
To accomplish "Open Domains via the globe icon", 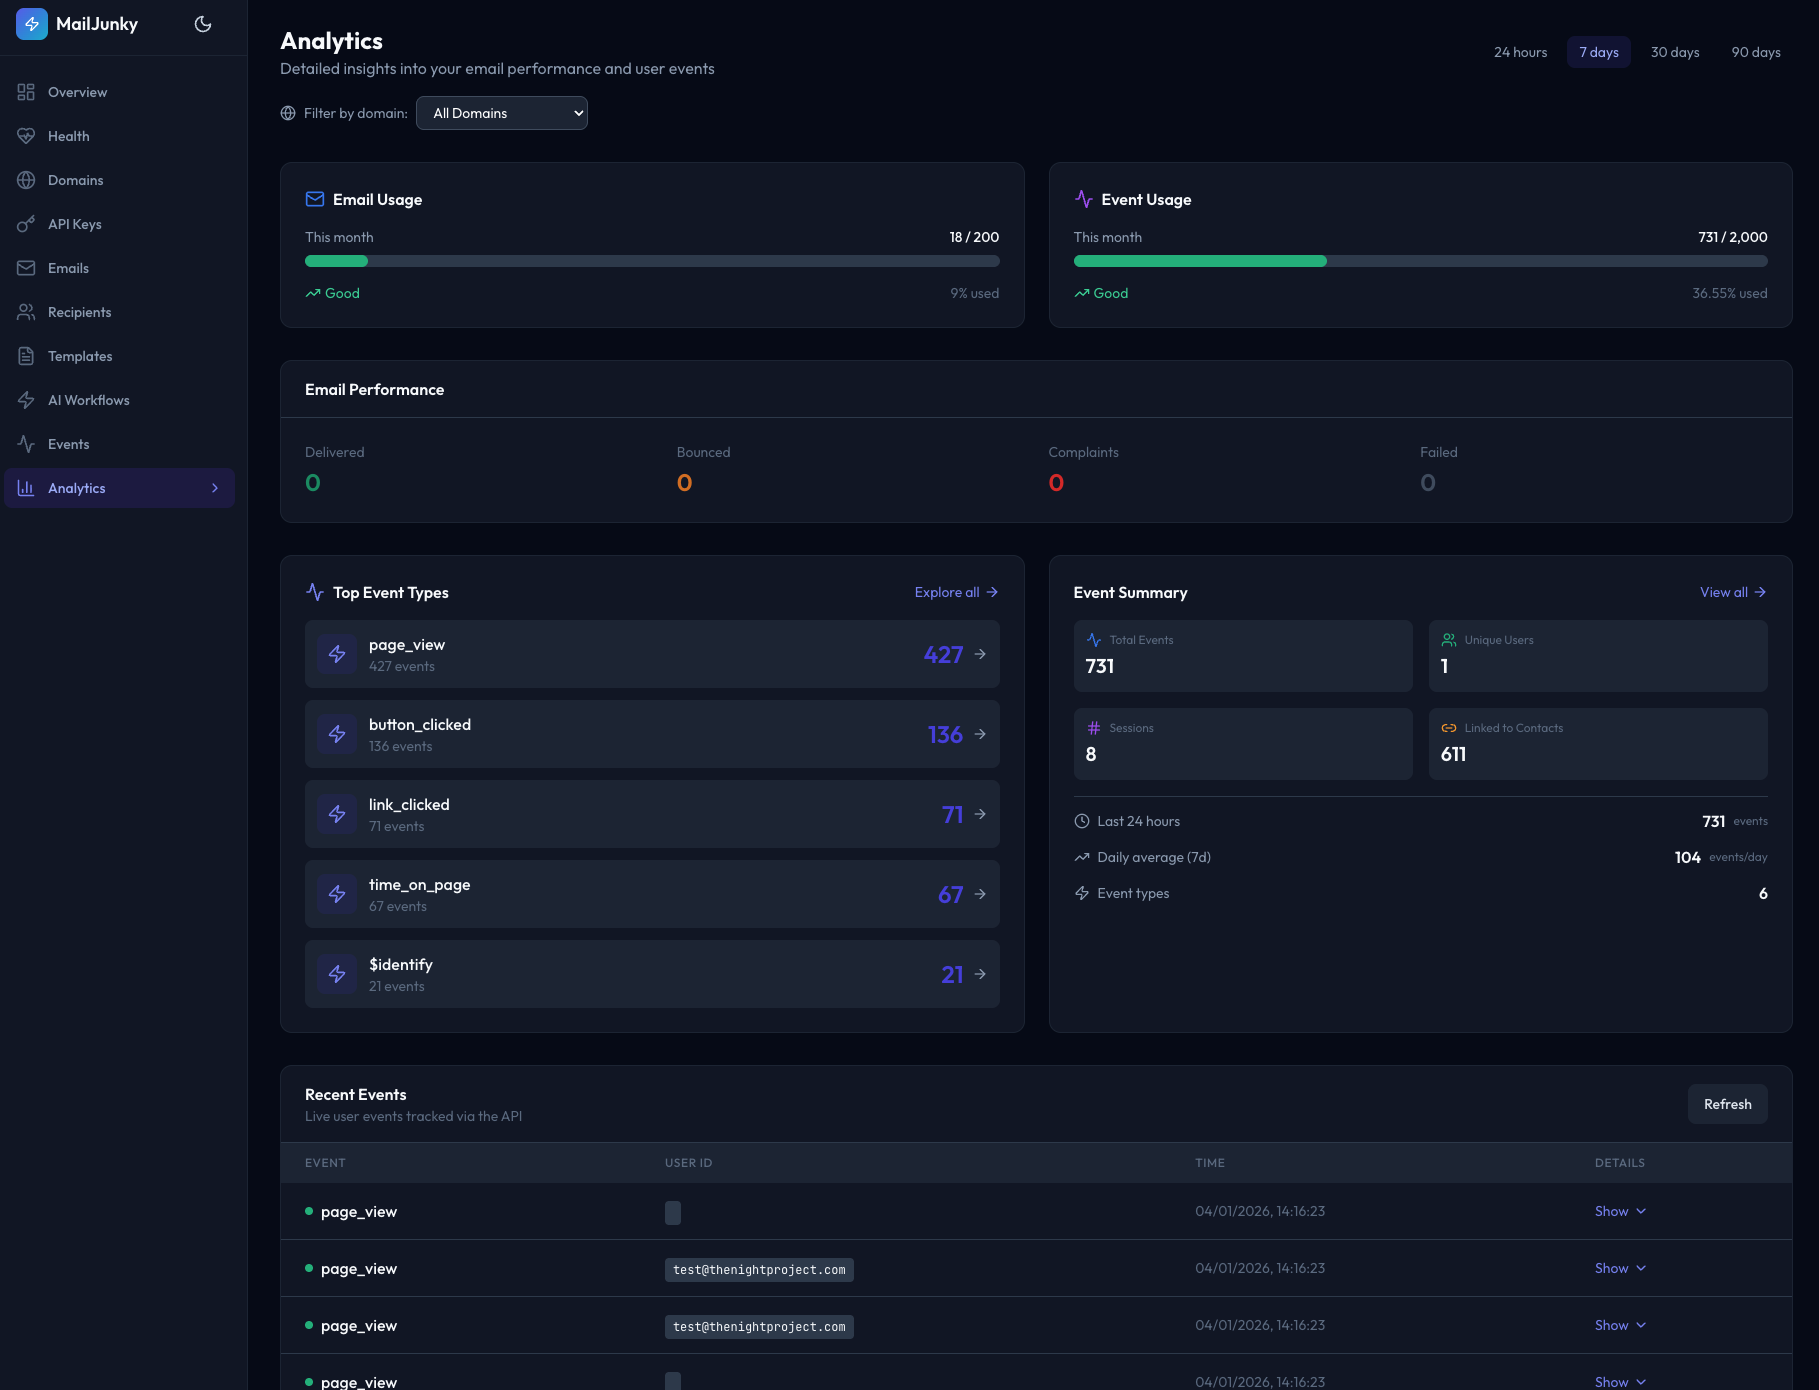I will pyautogui.click(x=27, y=180).
